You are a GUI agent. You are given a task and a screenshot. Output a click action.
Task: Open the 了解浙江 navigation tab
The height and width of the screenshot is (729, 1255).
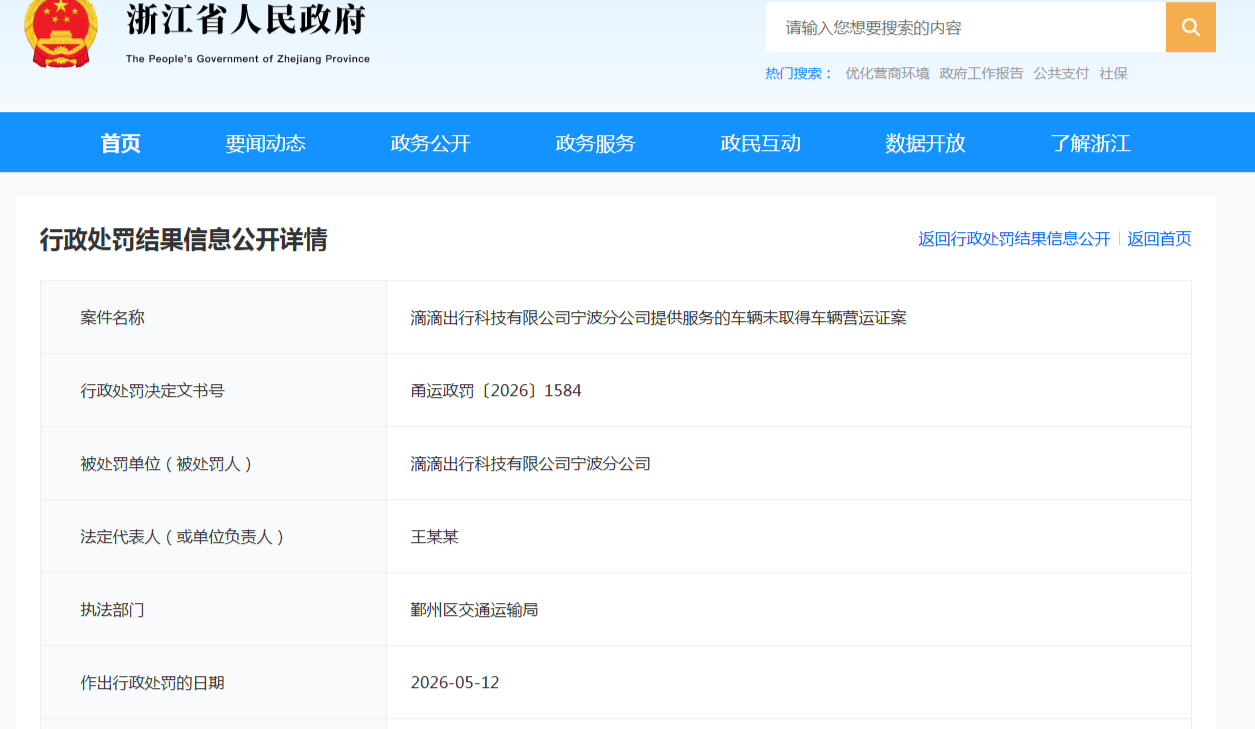pyautogui.click(x=1090, y=143)
